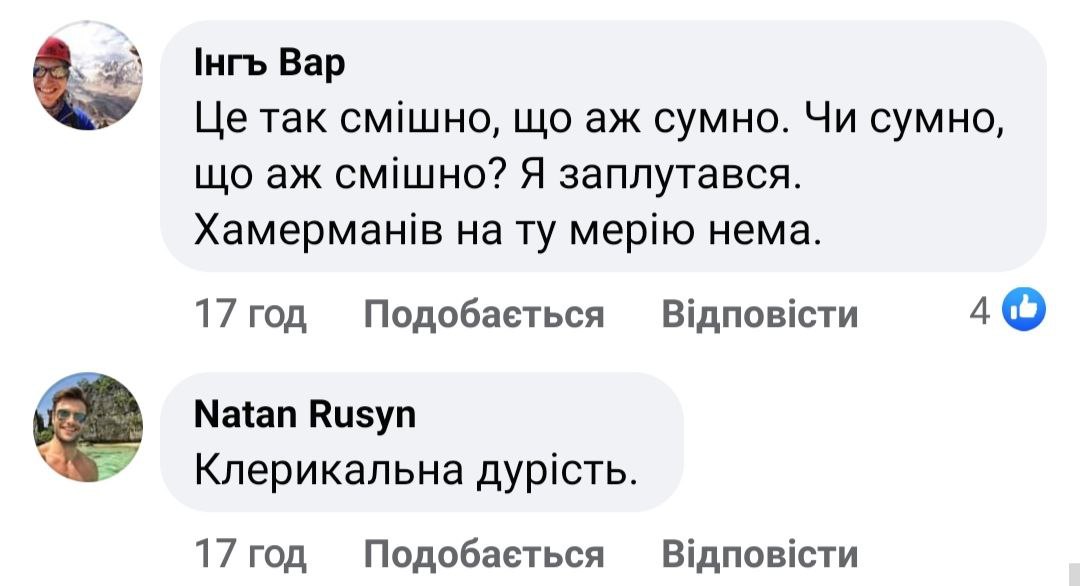Click the 17 год timestamp under Інгъ Вар's comment
Screen dimensions: 1080x586
(250, 315)
